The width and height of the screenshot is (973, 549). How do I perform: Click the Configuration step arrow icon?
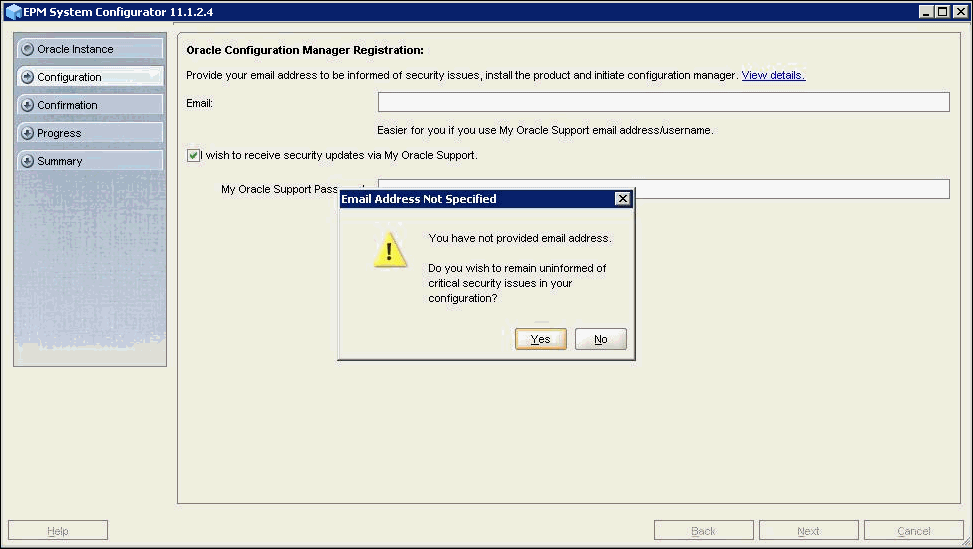[x=27, y=77]
